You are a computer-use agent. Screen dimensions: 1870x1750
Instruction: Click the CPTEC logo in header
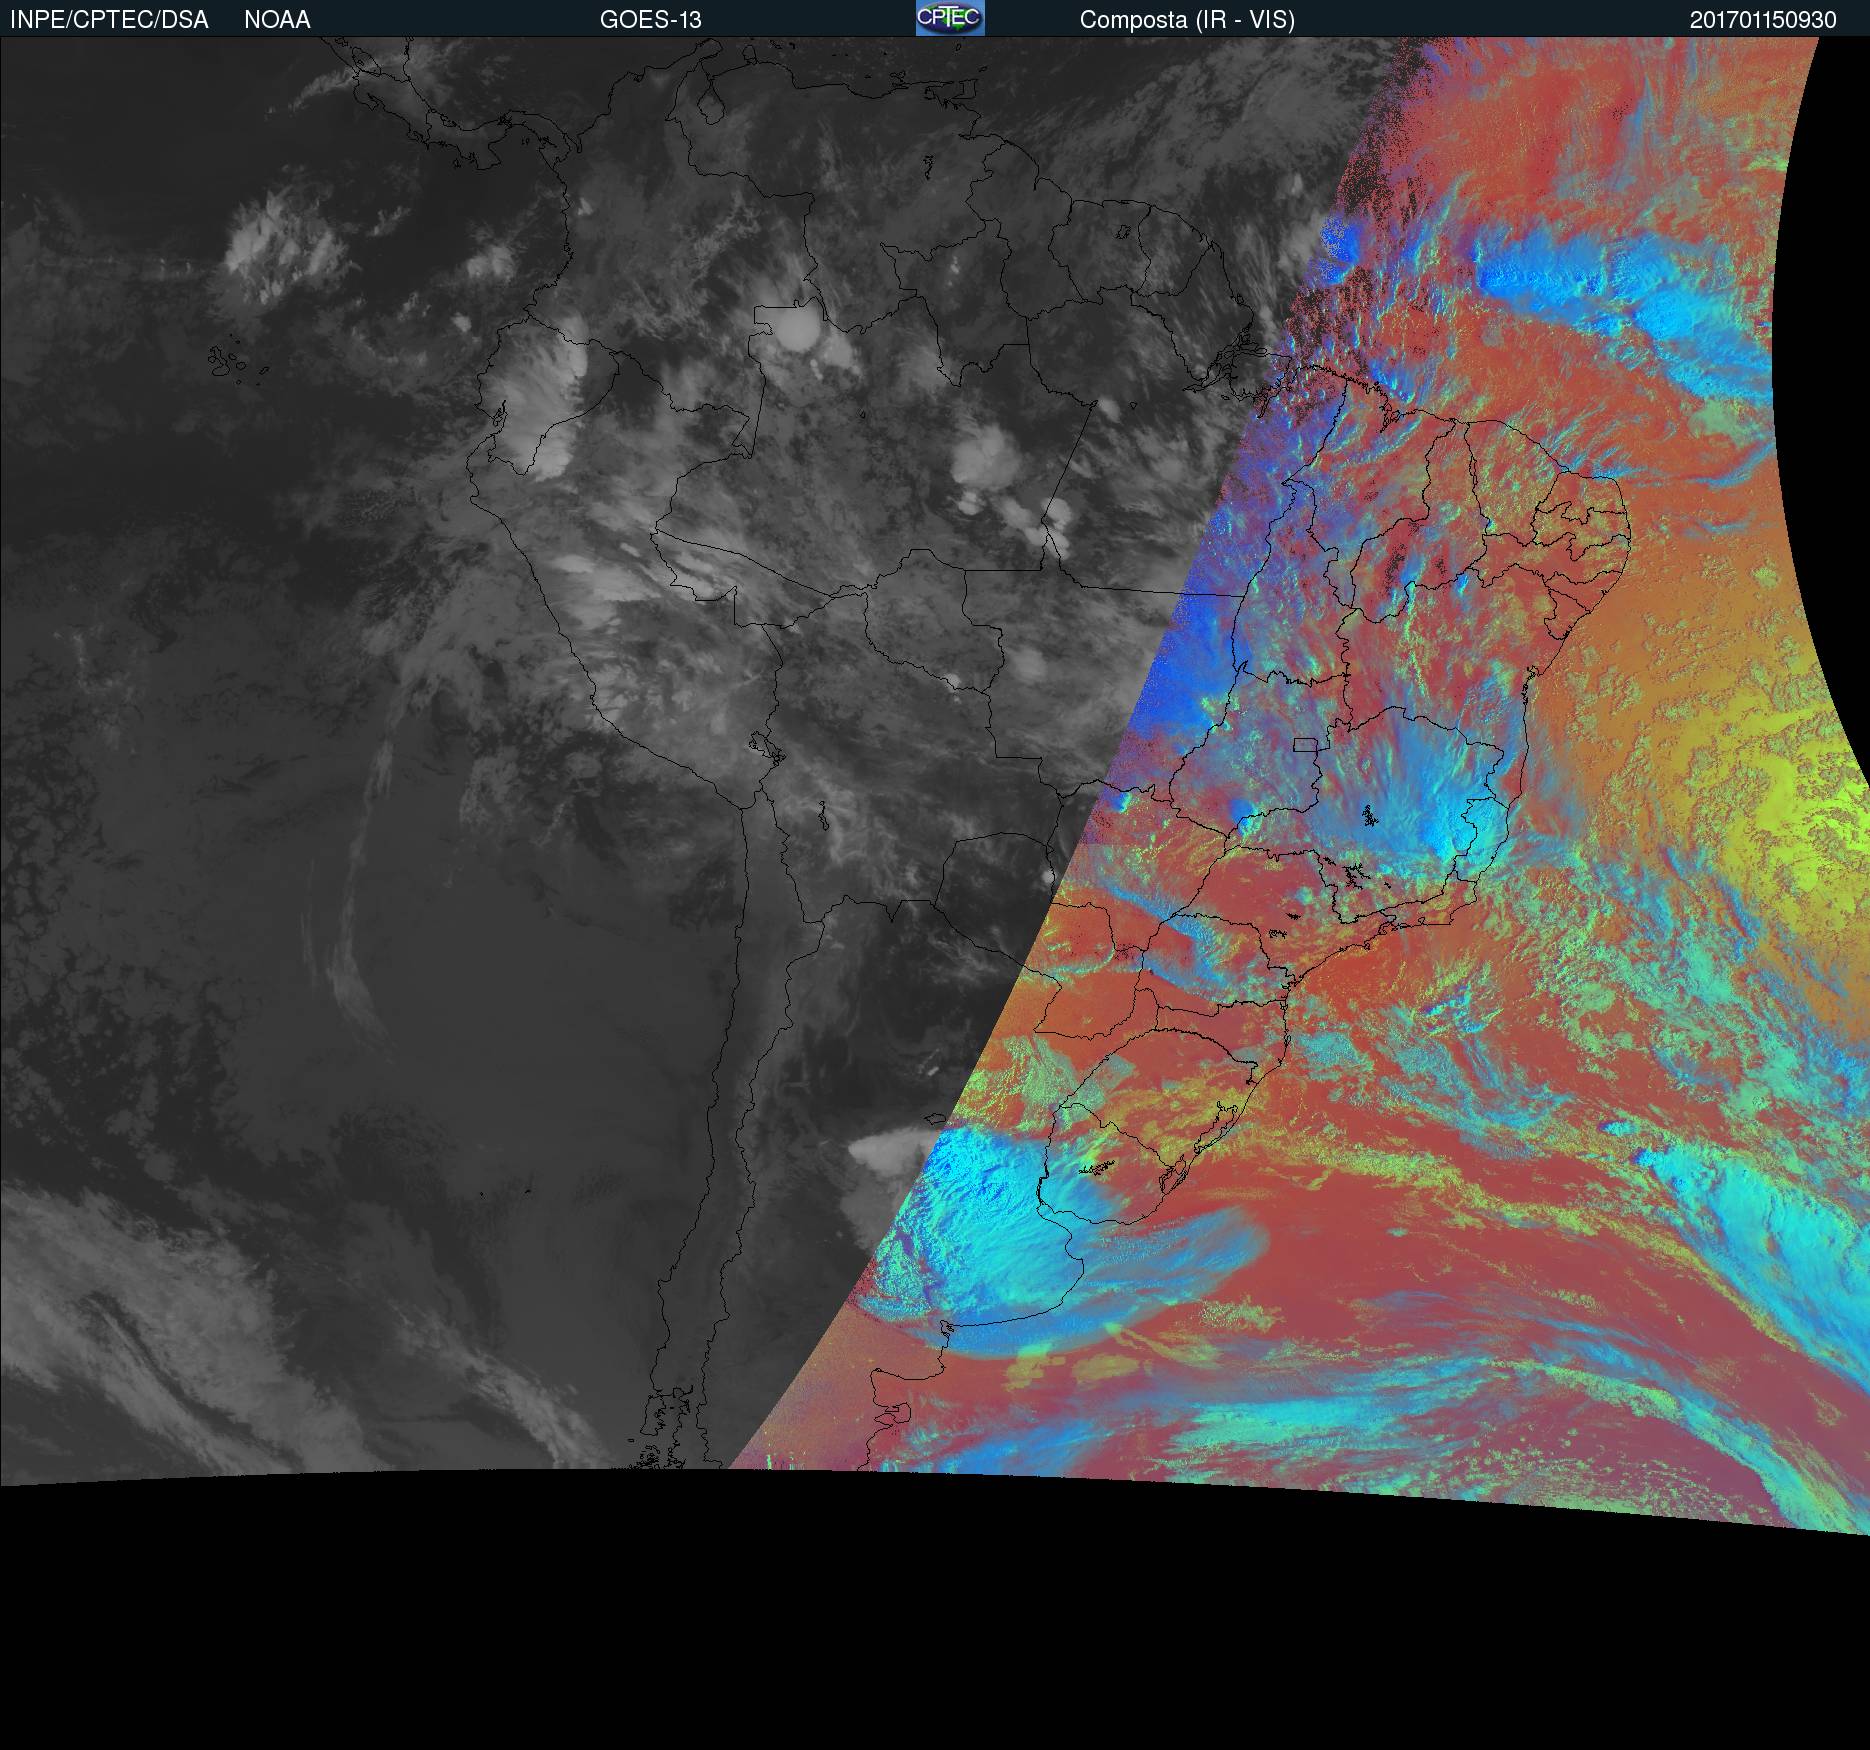(x=950, y=18)
